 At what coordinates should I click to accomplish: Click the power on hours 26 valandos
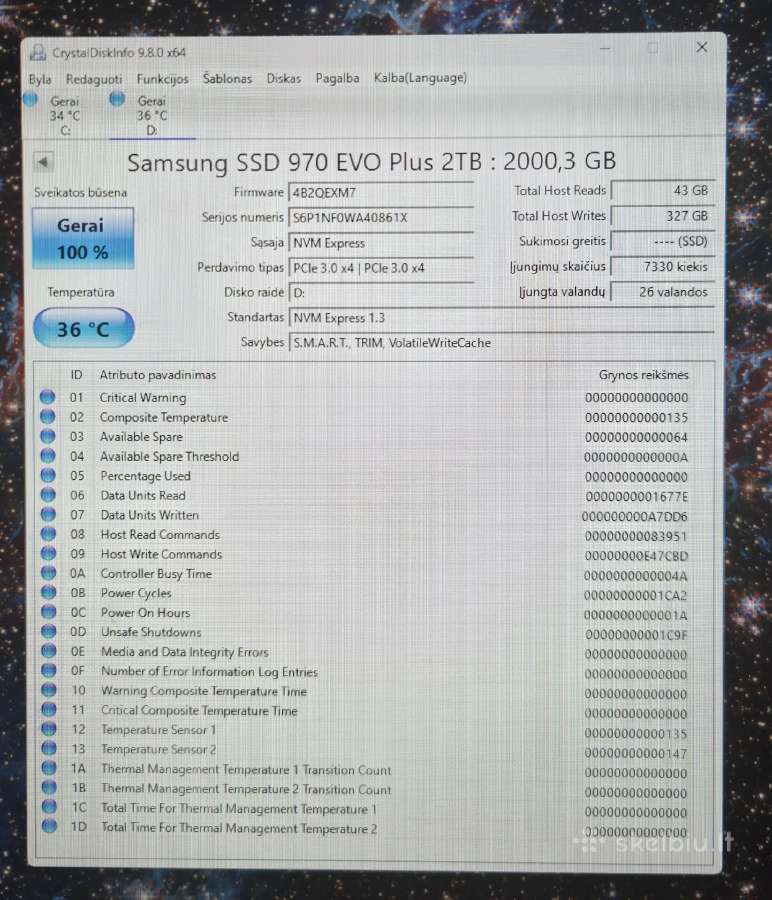click(662, 292)
